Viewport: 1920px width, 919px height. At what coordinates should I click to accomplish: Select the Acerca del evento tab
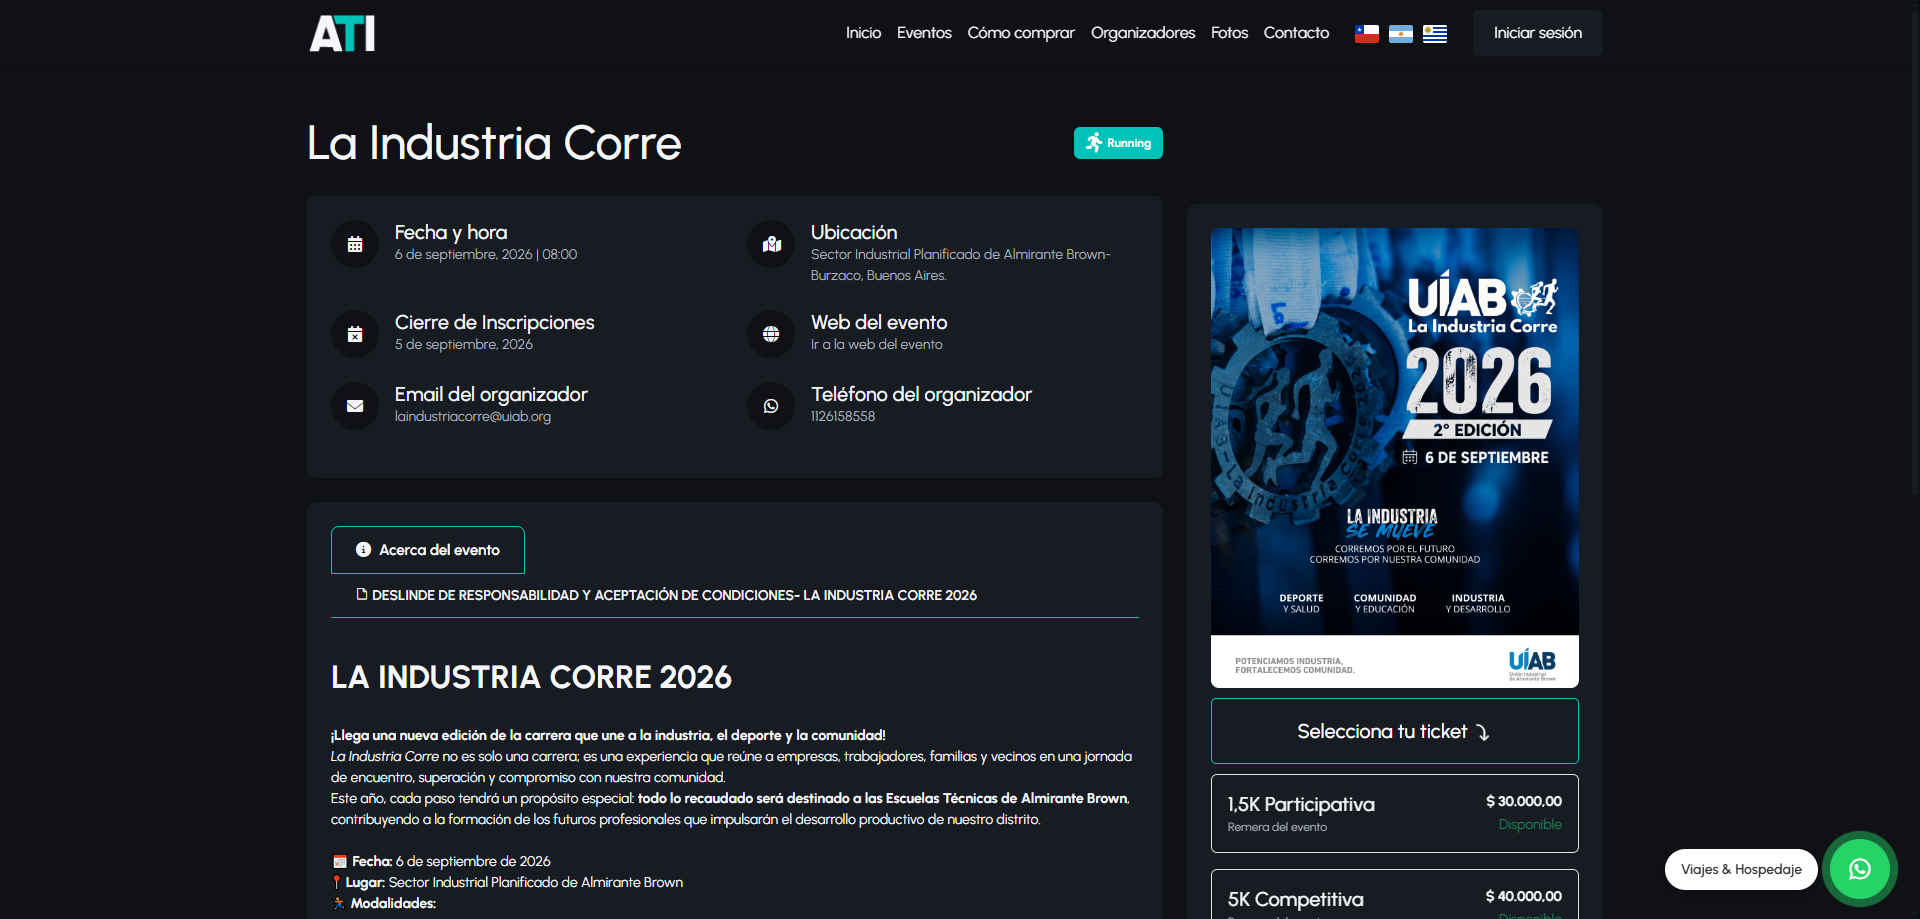coord(428,550)
